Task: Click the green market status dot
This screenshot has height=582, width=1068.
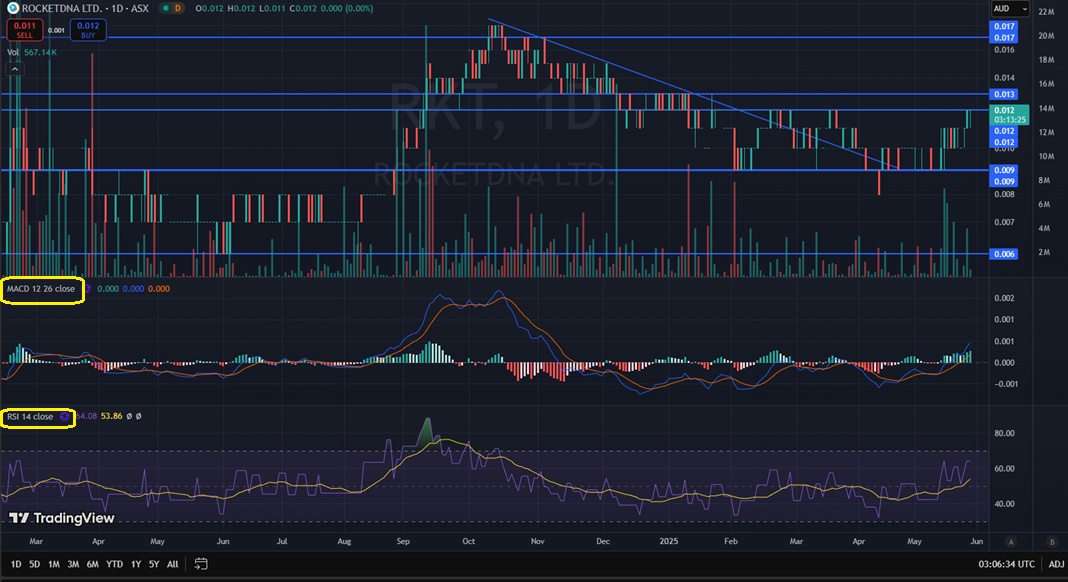Action: [x=165, y=8]
